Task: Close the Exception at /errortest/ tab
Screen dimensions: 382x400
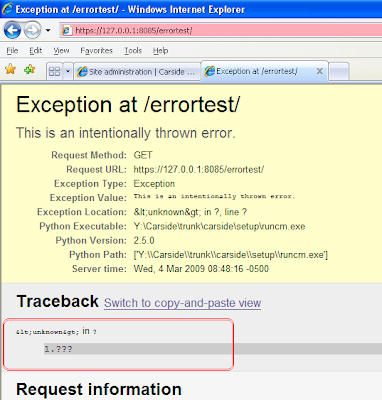Action: (319, 71)
